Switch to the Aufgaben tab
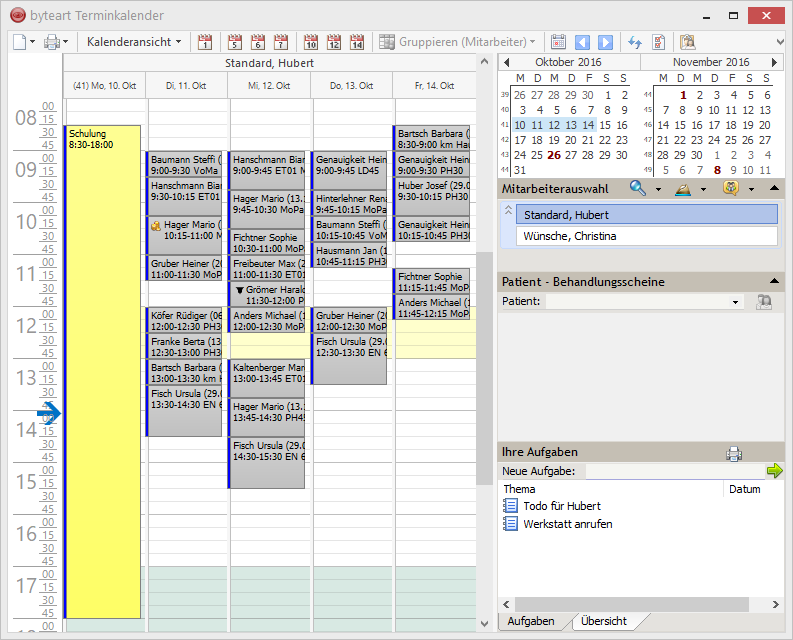This screenshot has width=793, height=640. click(x=531, y=621)
